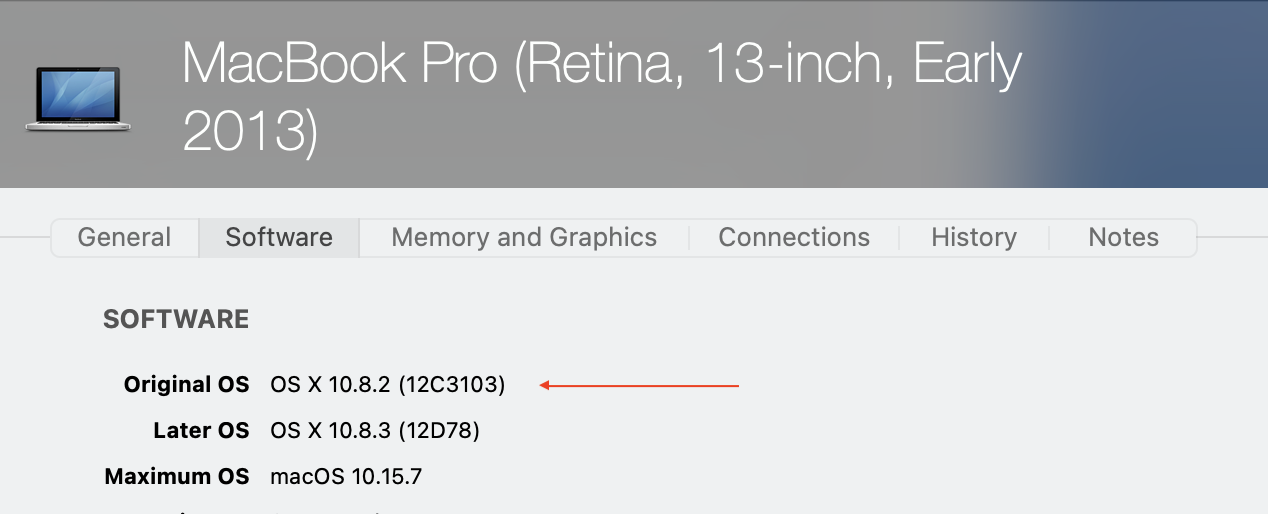Click the MacBook Pro laptop icon

pyautogui.click(x=78, y=99)
